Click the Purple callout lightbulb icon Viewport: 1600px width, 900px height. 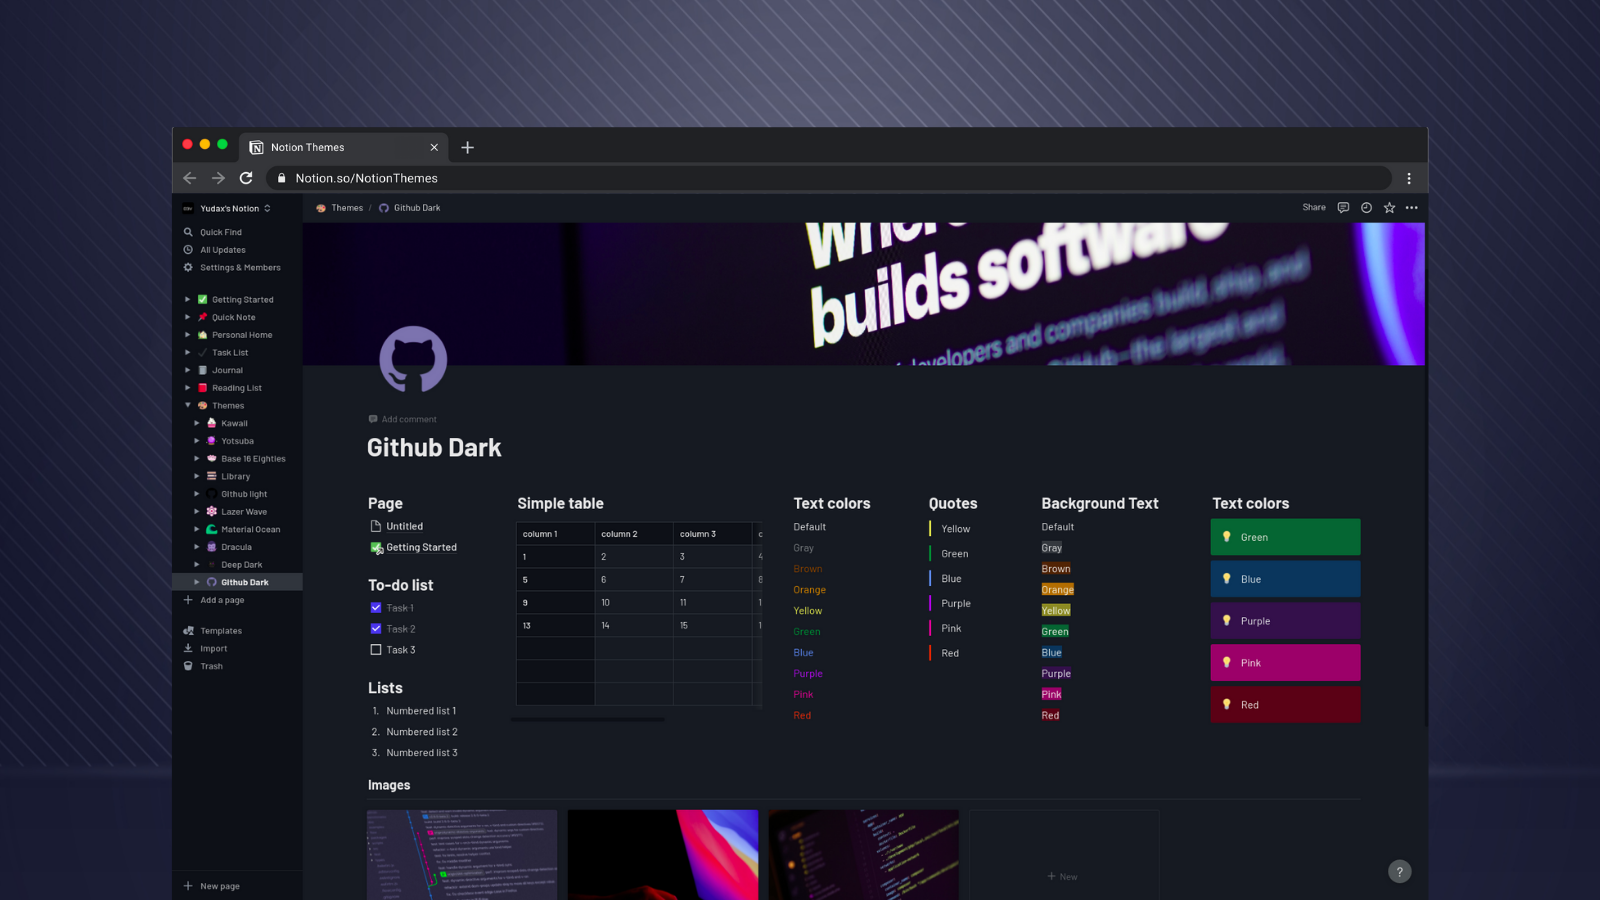pos(1227,621)
